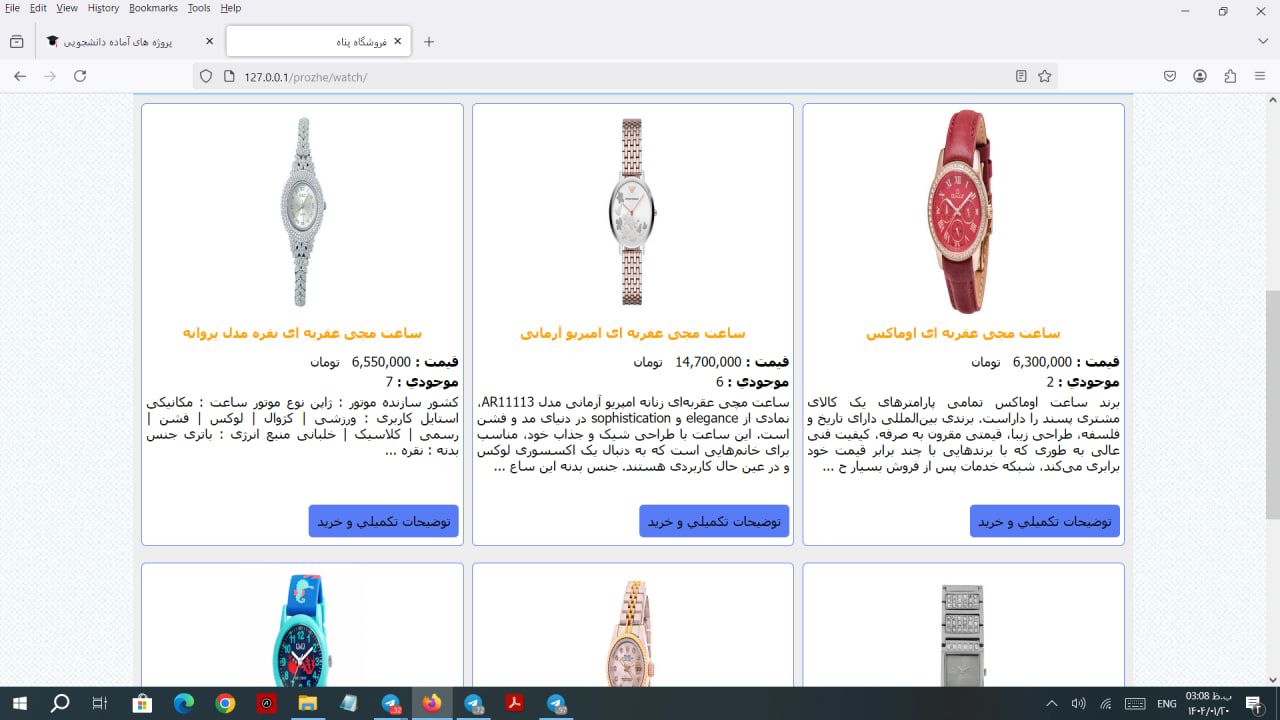This screenshot has height=720, width=1280.
Task: Open Task View on the taskbar
Action: 99,704
